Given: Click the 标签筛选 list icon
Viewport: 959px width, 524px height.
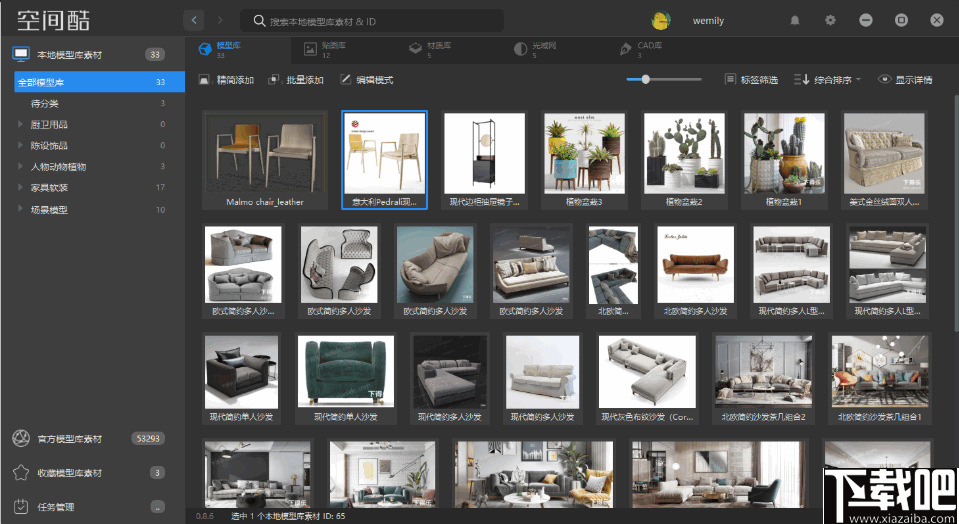Looking at the screenshot, I should [730, 79].
